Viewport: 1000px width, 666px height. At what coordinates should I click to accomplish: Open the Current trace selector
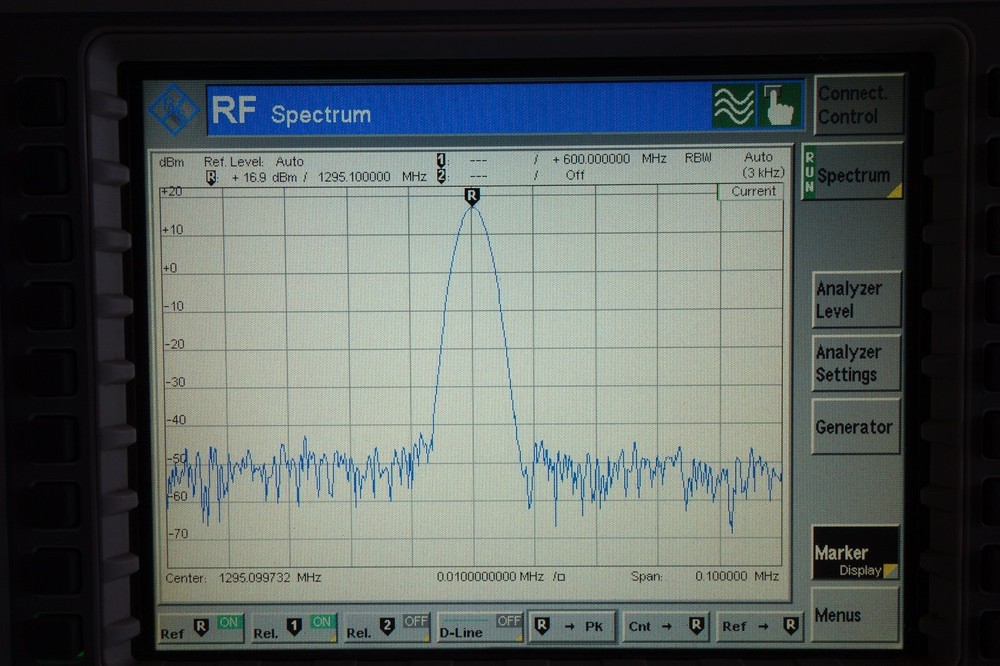point(750,191)
